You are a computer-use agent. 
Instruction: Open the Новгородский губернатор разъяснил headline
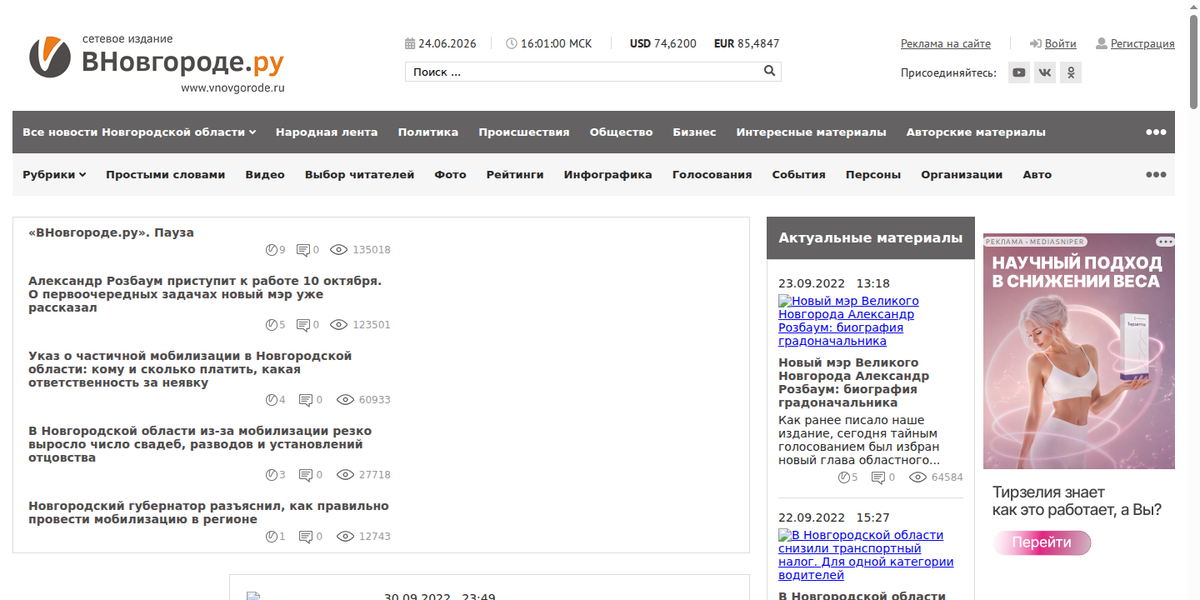[208, 512]
